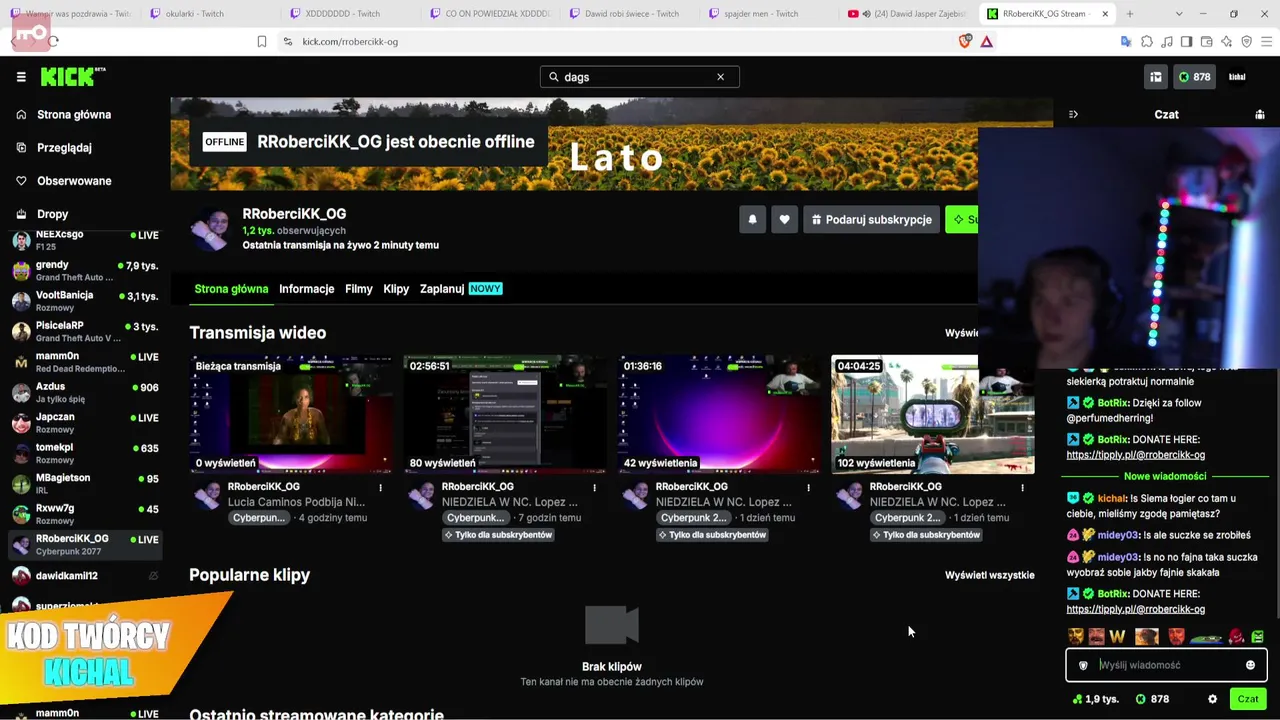1280x720 pixels.
Task: Open three-dot menu for the 42 wyświetlenia video
Action: pos(808,488)
